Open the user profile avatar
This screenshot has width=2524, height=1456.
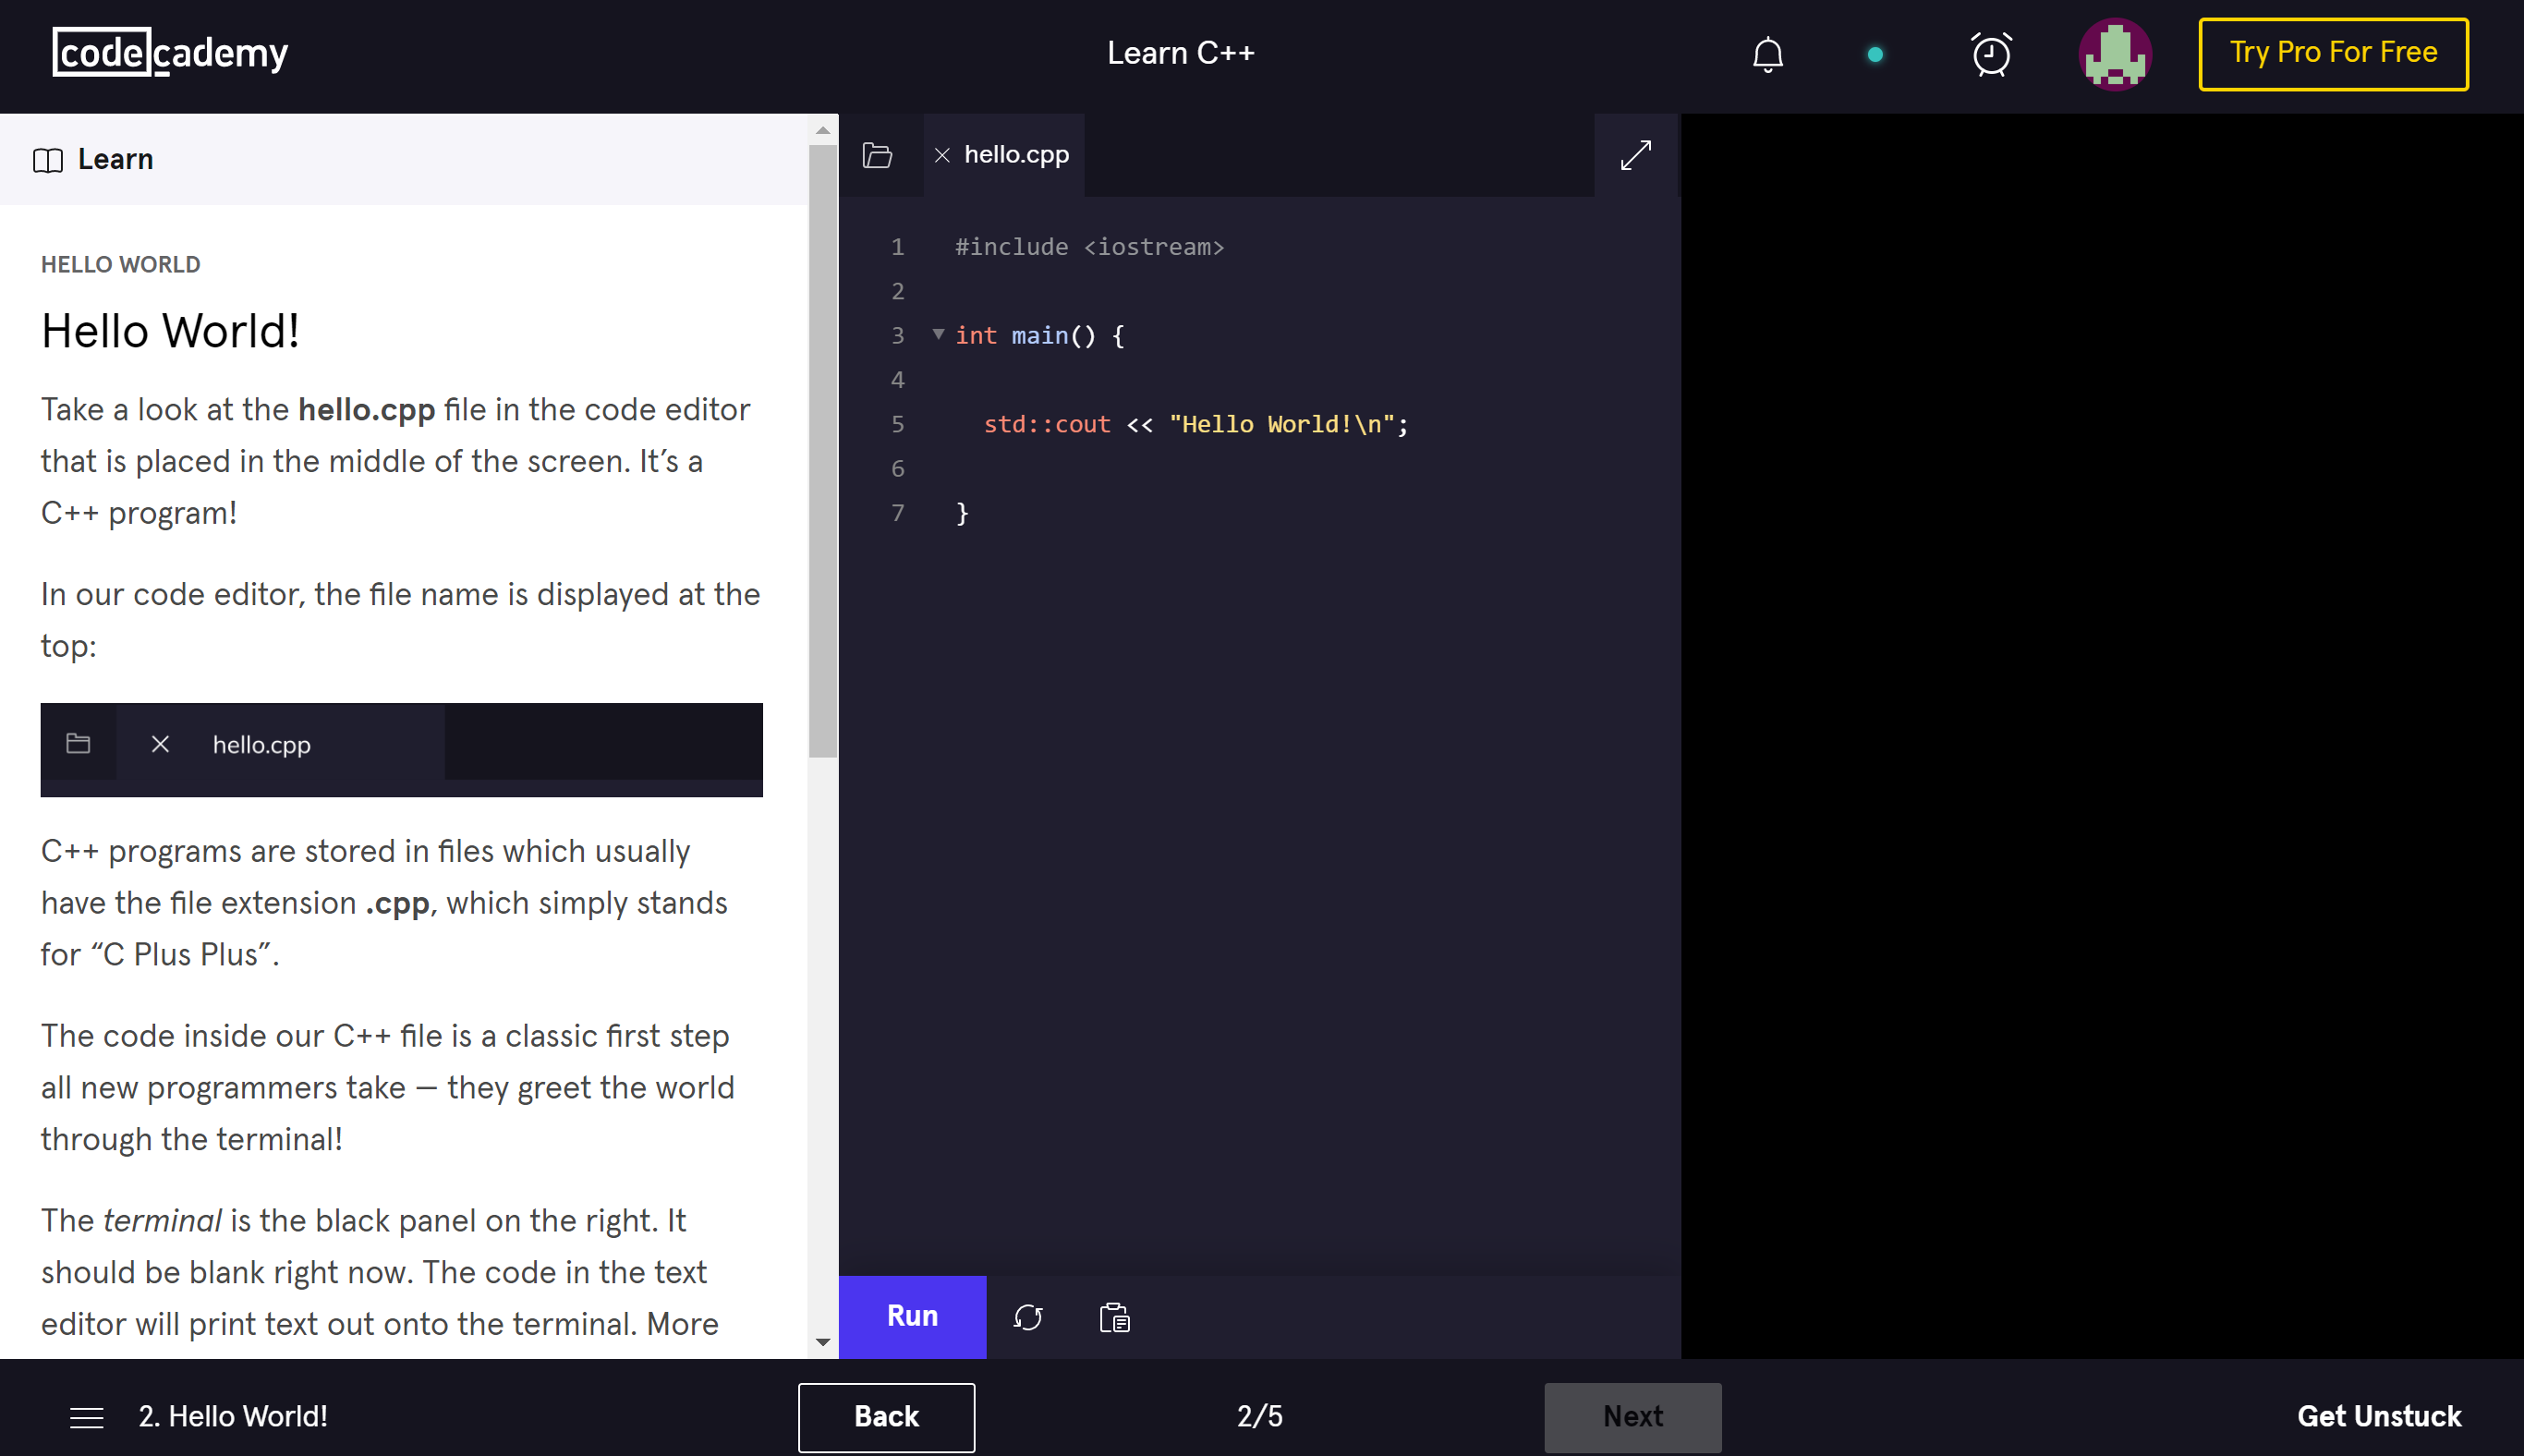(2114, 54)
